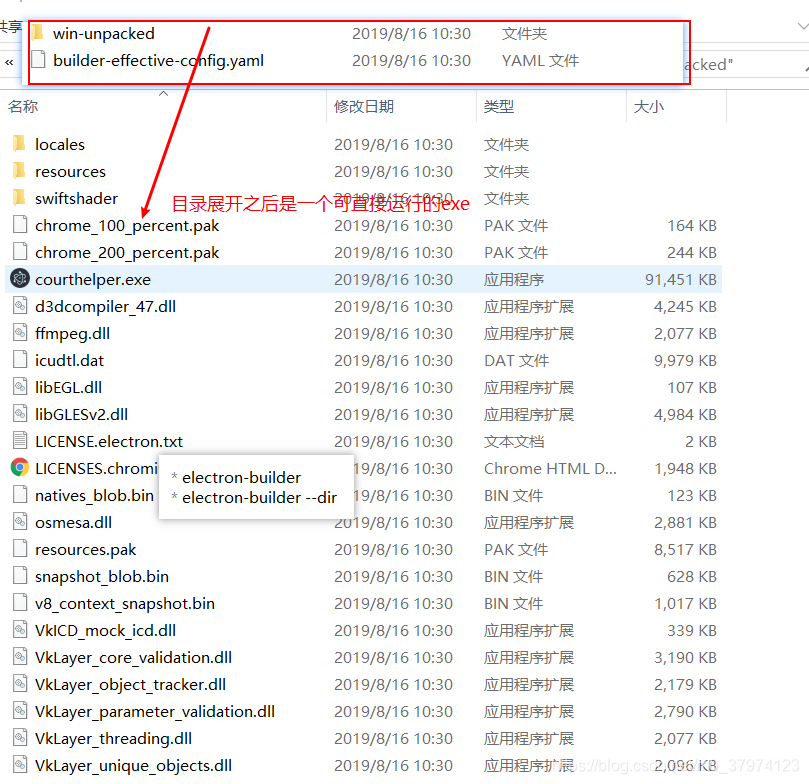Select the courthelper.exe file name
Screen dimensions: 809x784
click(x=93, y=279)
